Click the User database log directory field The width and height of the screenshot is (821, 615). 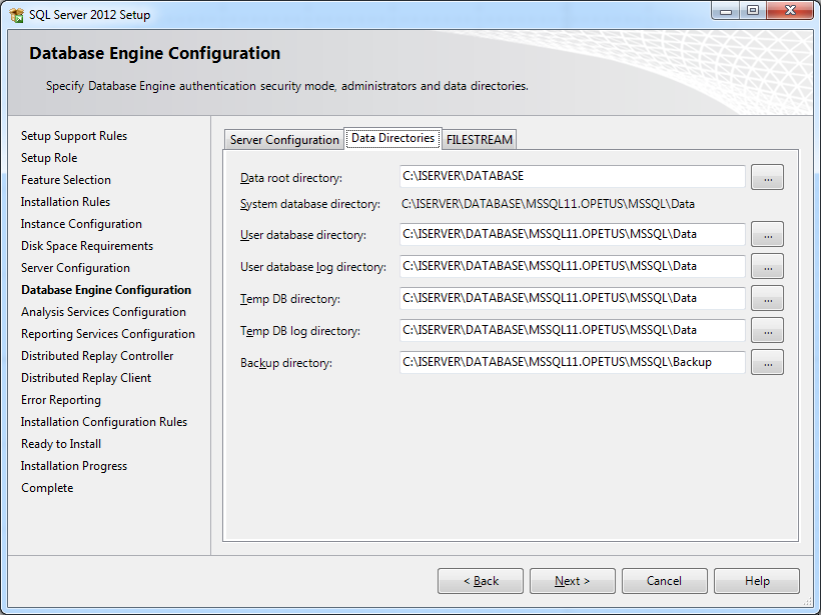[x=572, y=266]
